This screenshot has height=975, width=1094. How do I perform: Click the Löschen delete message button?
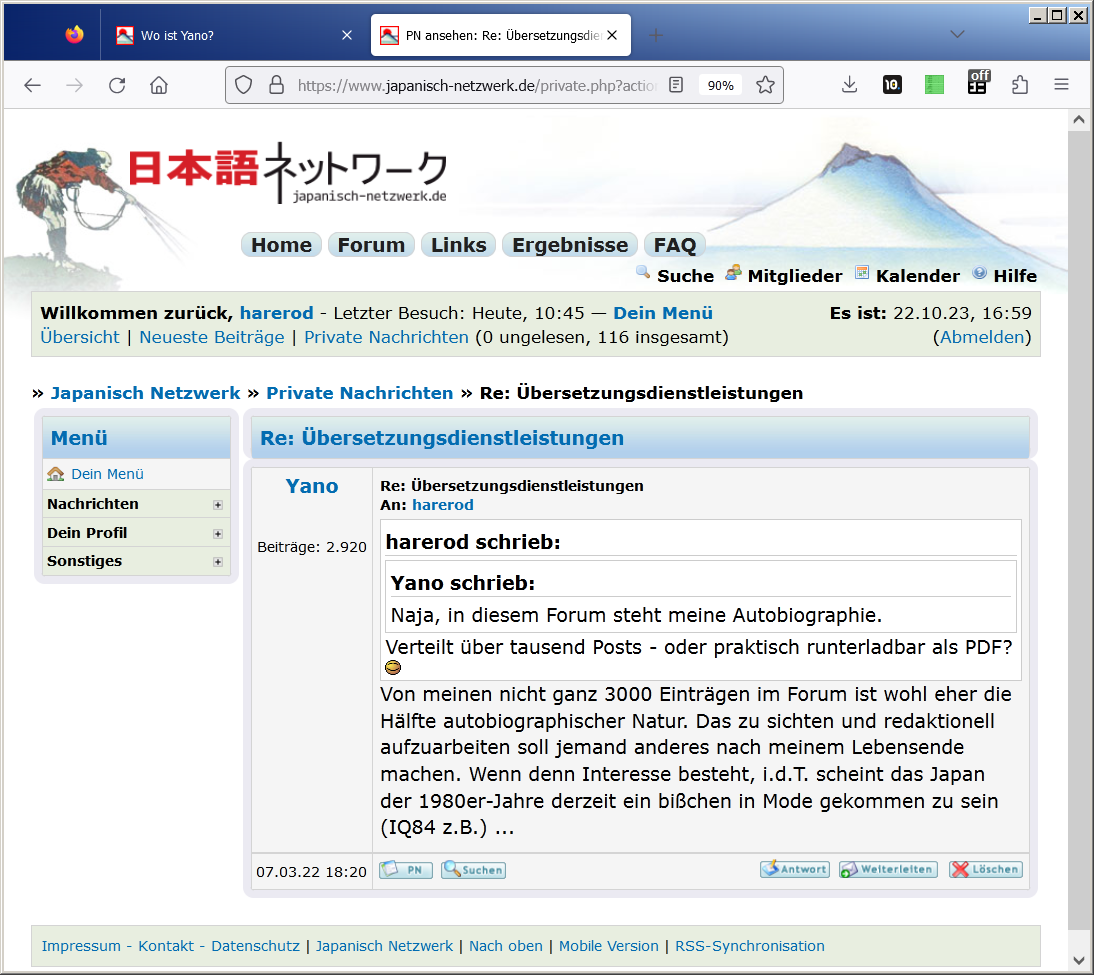[x=985, y=870]
